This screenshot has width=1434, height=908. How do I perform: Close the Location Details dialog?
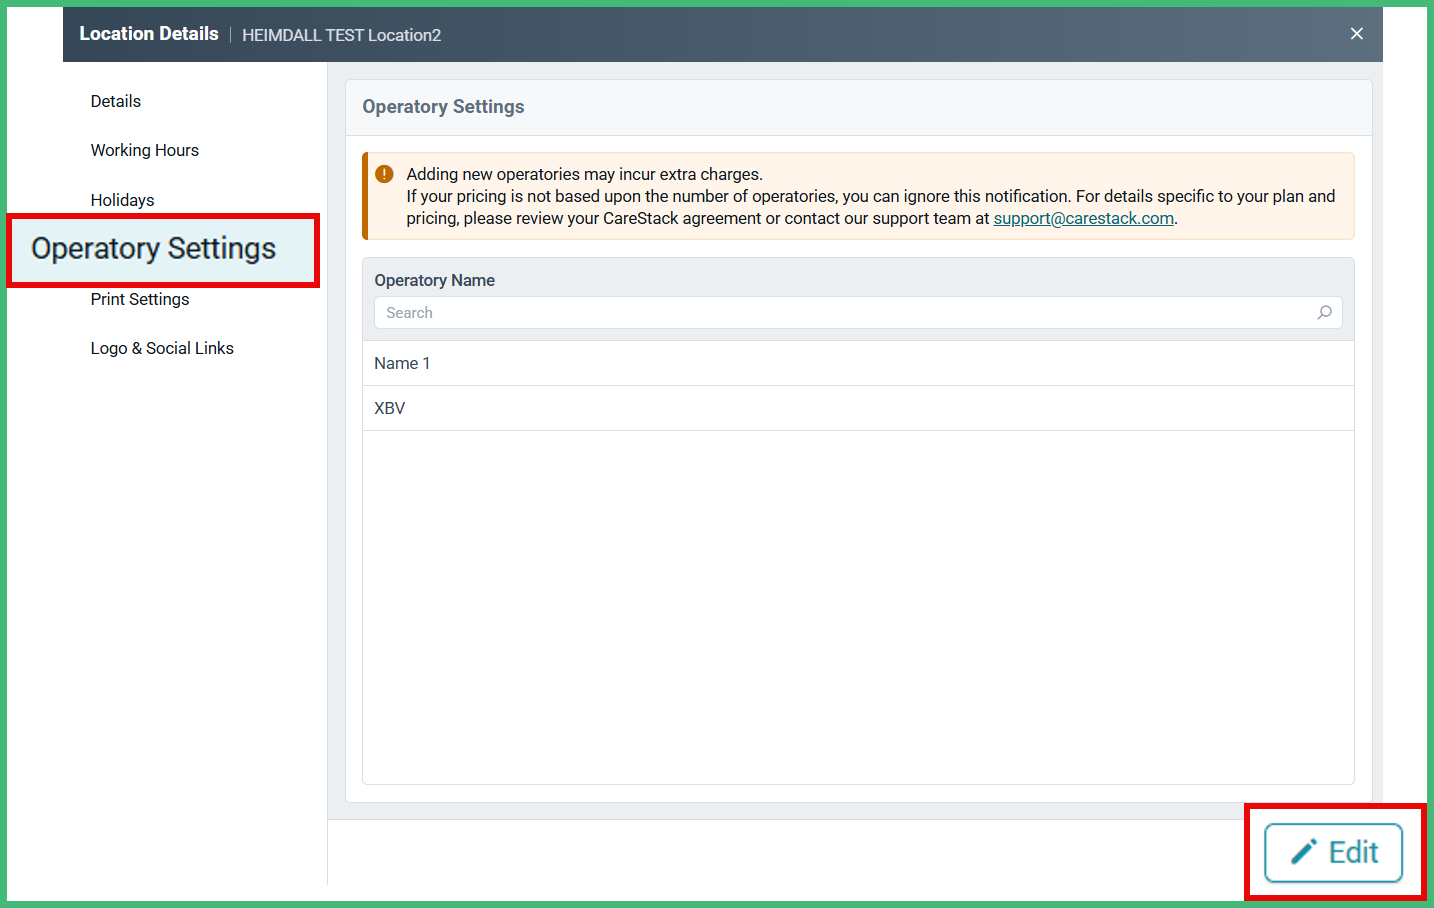[1356, 33]
